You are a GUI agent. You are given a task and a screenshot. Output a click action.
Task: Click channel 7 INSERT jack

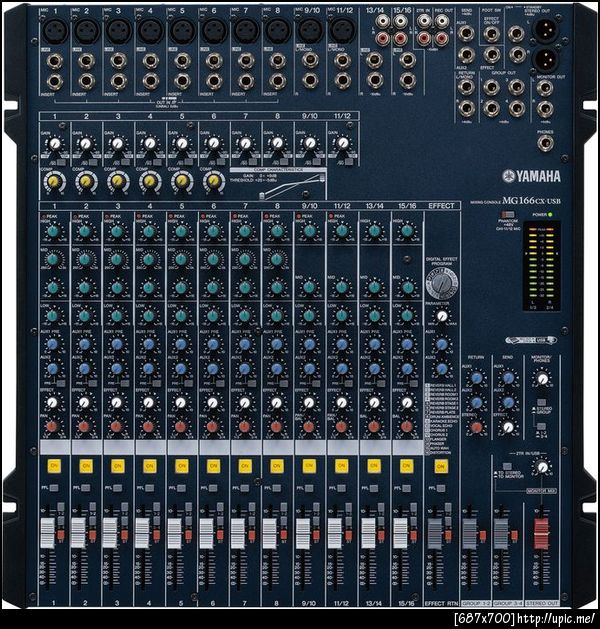245,81
